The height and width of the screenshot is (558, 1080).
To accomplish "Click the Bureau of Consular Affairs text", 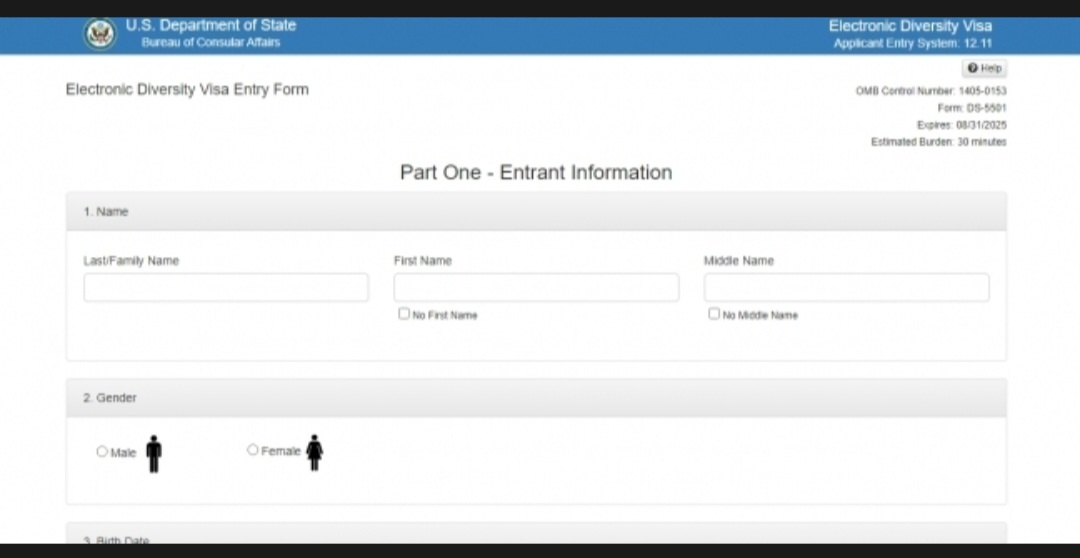I will tap(211, 42).
